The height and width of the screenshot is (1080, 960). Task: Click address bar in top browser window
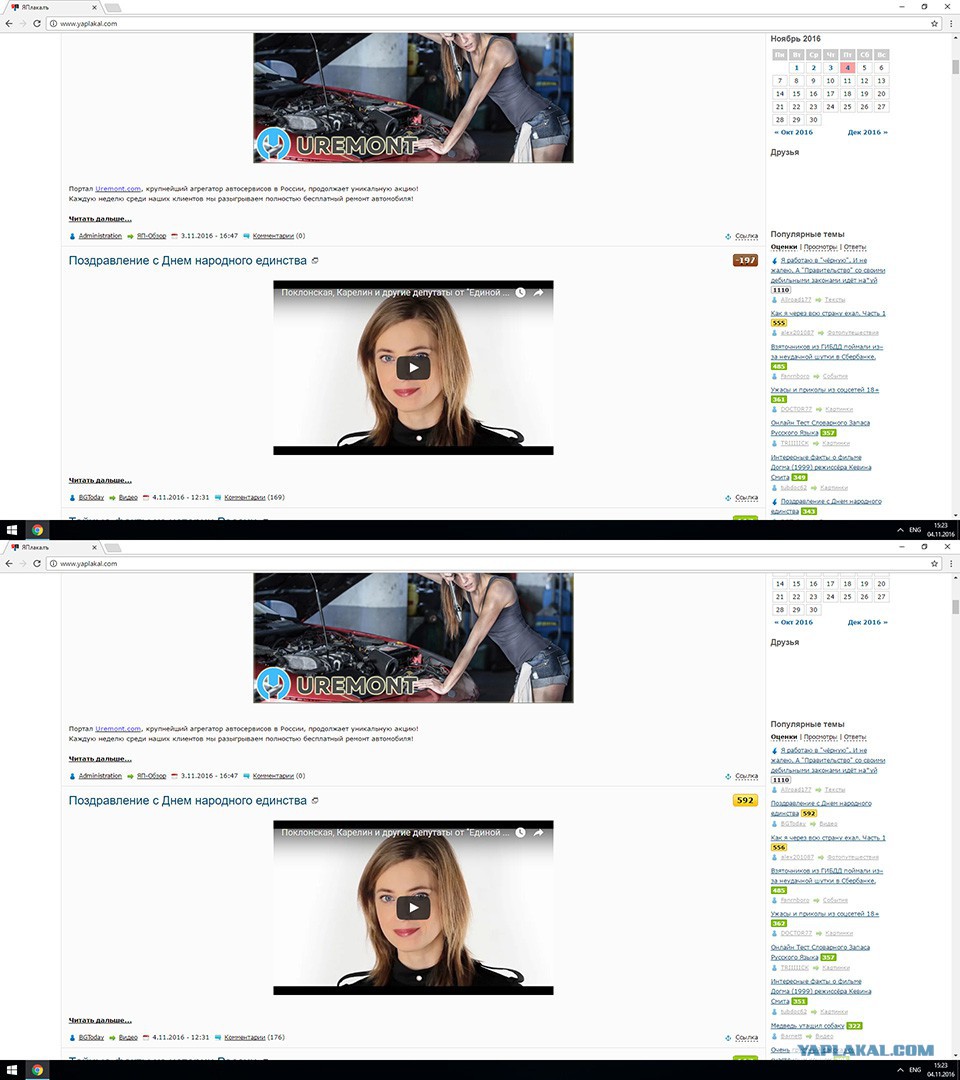489,23
